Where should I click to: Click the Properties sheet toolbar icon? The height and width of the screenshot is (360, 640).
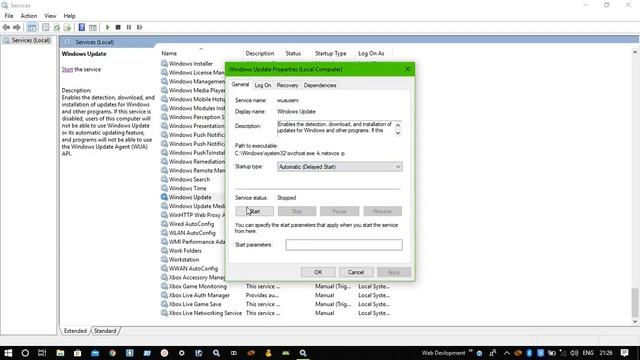click(x=45, y=27)
